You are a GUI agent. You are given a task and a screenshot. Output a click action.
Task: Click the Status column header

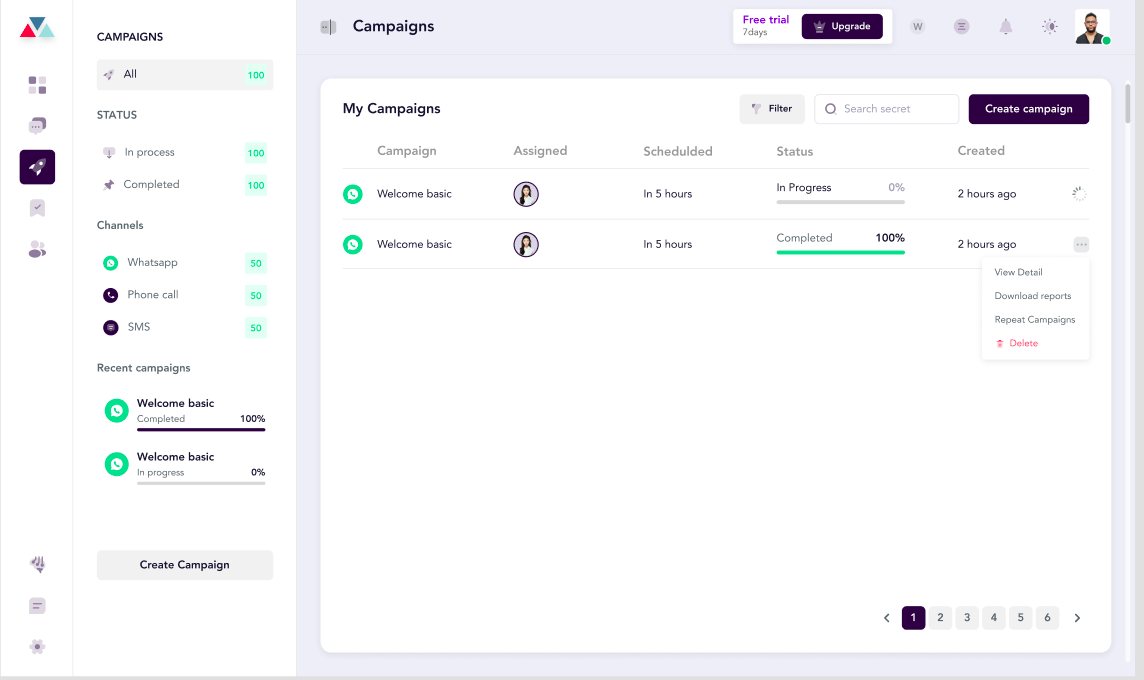point(795,151)
